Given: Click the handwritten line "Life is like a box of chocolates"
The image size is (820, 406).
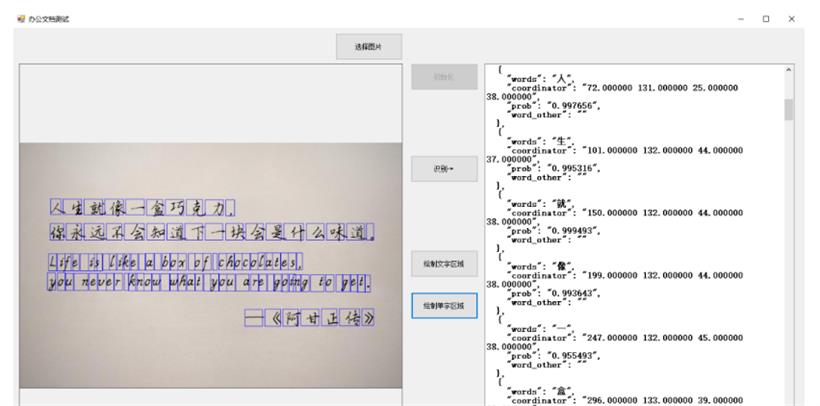Looking at the screenshot, I should [175, 262].
